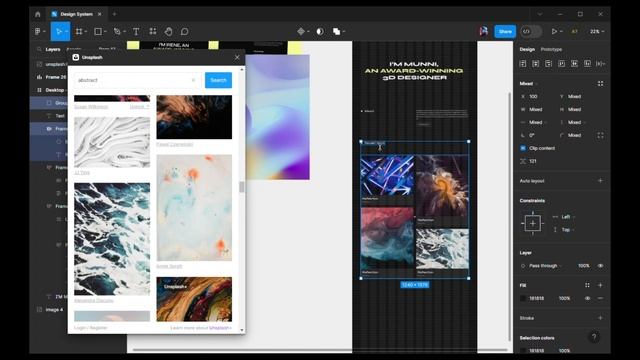The image size is (640, 360).
Task: Open tab list chevron in title bar
Action: click(540, 14)
